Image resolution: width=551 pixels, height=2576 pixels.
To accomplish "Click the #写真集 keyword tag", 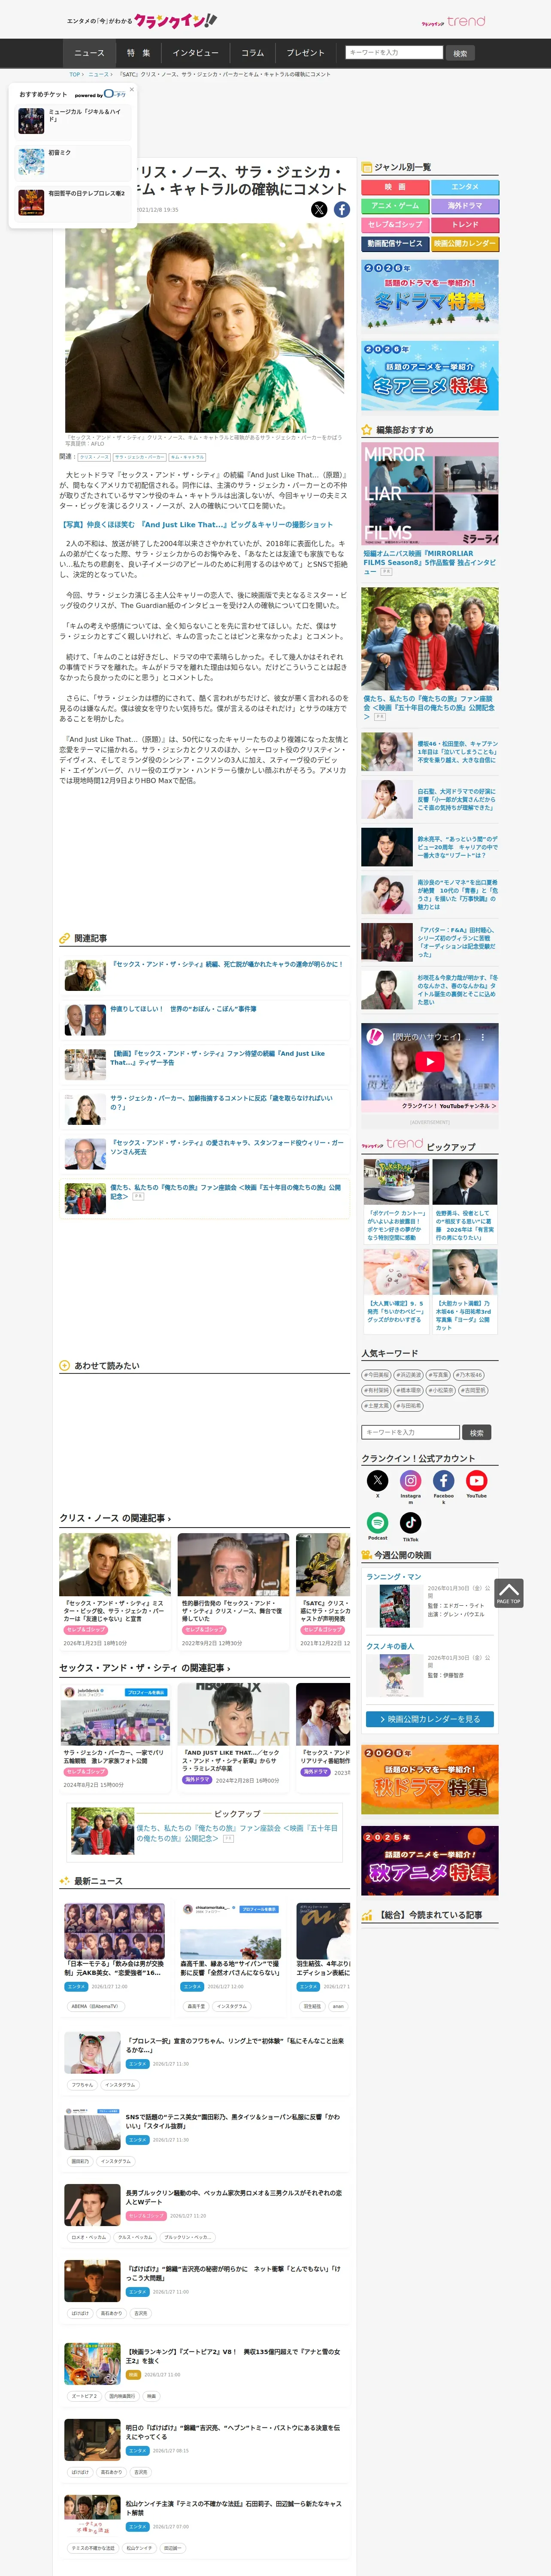I will pos(438,1375).
